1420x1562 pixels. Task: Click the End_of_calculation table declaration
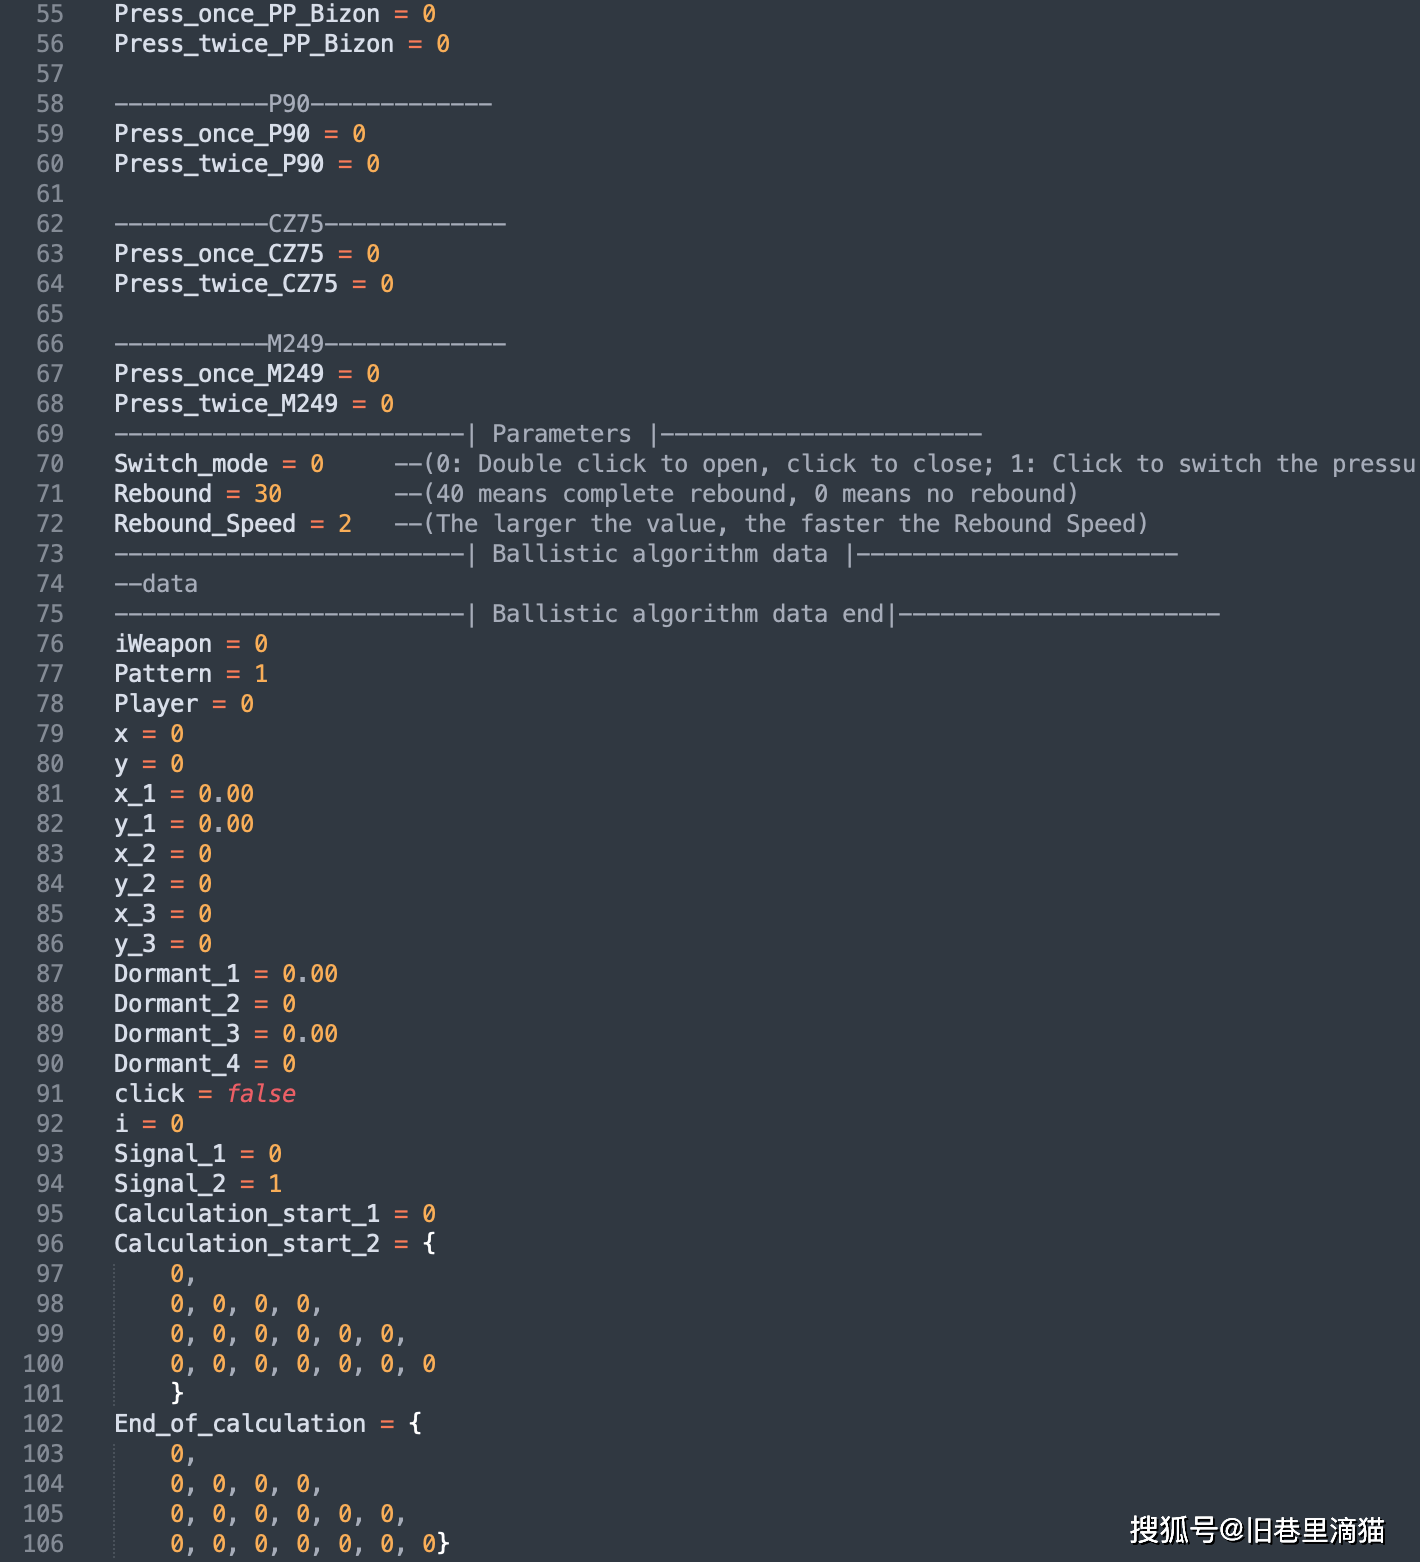[268, 1424]
